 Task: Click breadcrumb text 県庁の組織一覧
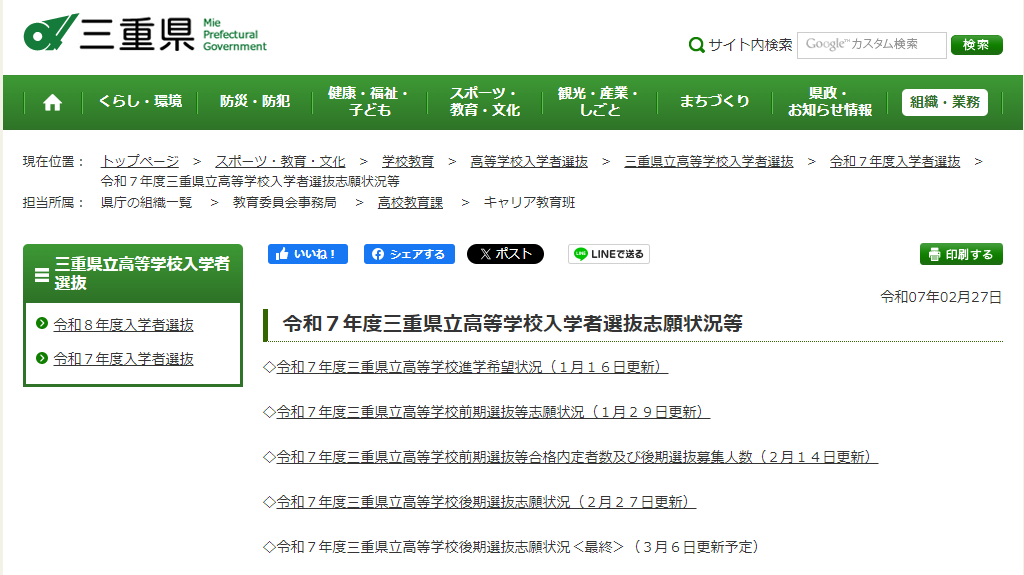click(146, 203)
